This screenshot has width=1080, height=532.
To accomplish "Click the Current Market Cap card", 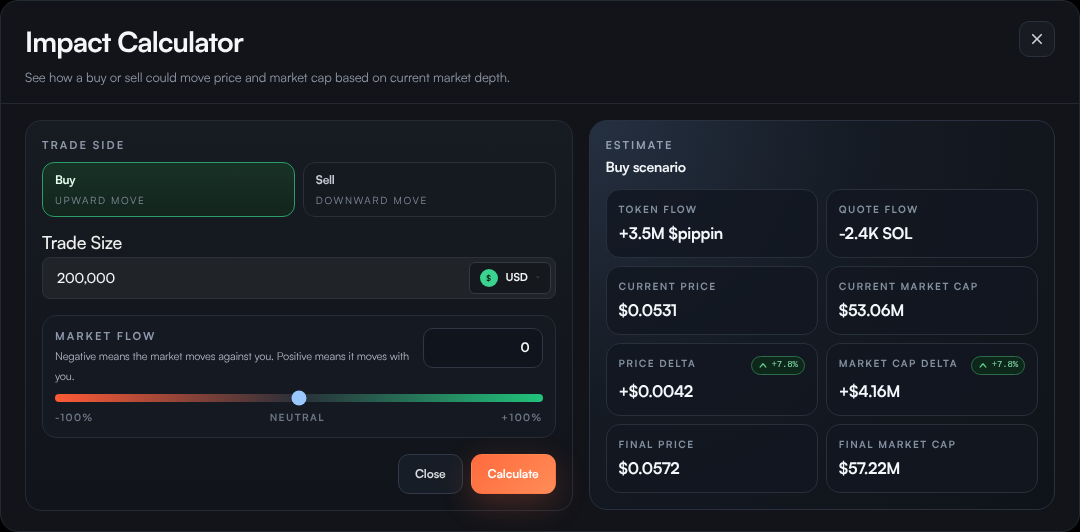I will point(931,300).
